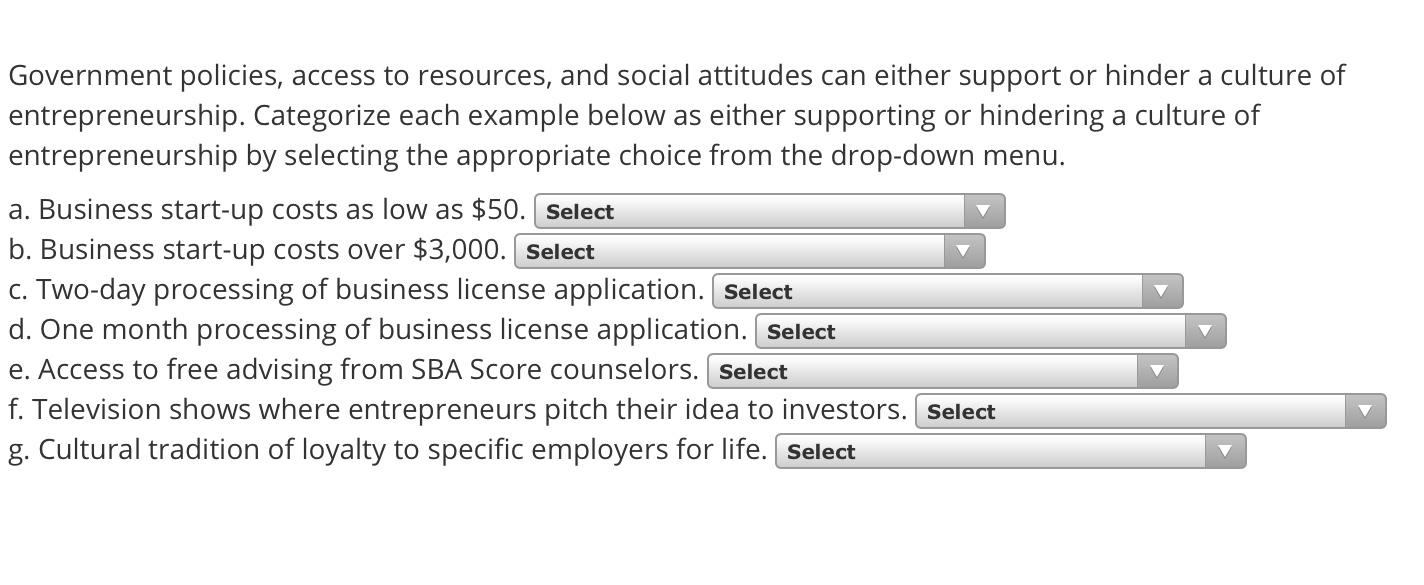
Task: Click the label for item e about free advising
Action: pos(352,369)
